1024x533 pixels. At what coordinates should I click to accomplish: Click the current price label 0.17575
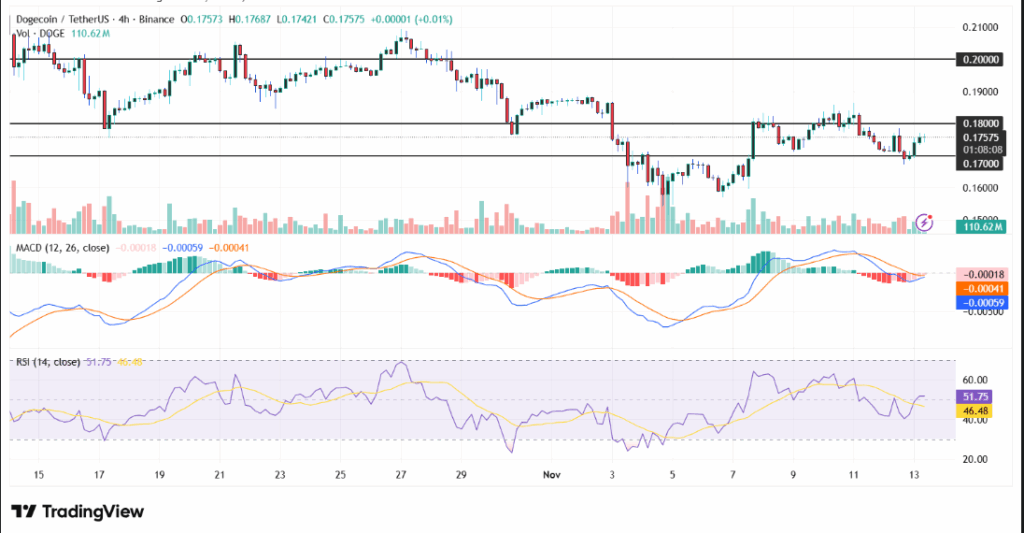pos(980,137)
